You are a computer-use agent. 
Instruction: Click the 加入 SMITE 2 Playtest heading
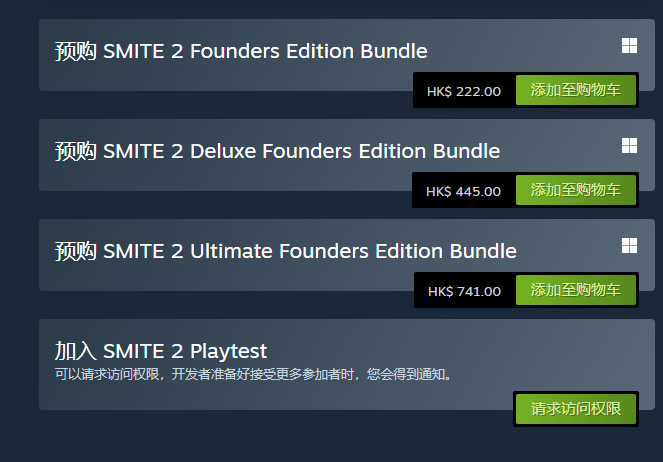coord(161,351)
